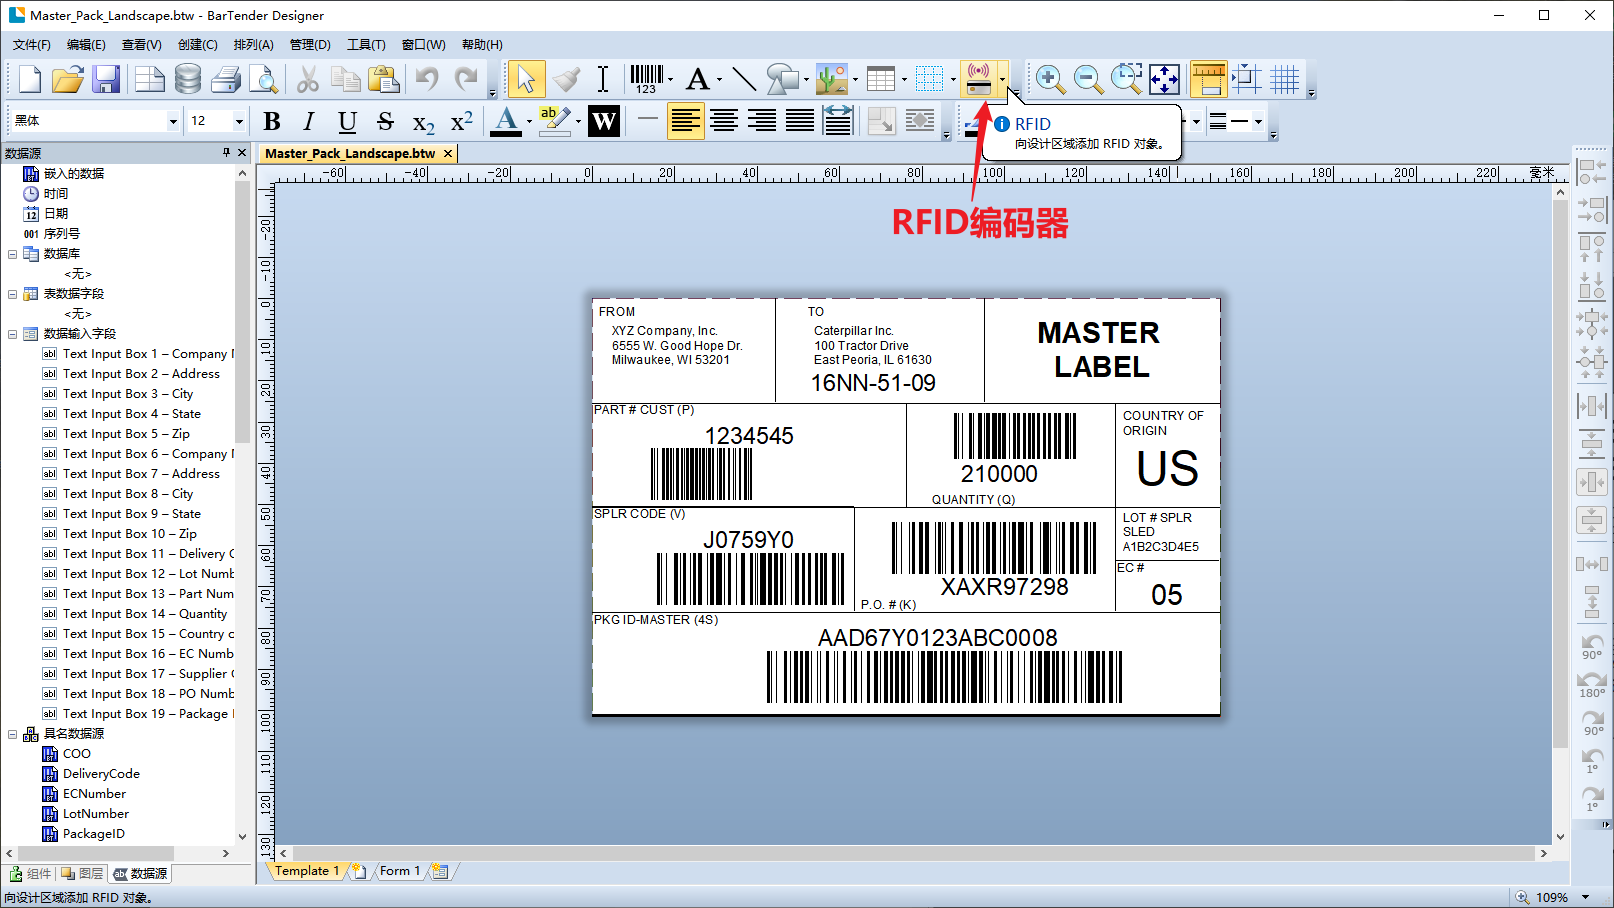
Task: Select Text Input Box 14 – Quantity
Action: tap(145, 614)
